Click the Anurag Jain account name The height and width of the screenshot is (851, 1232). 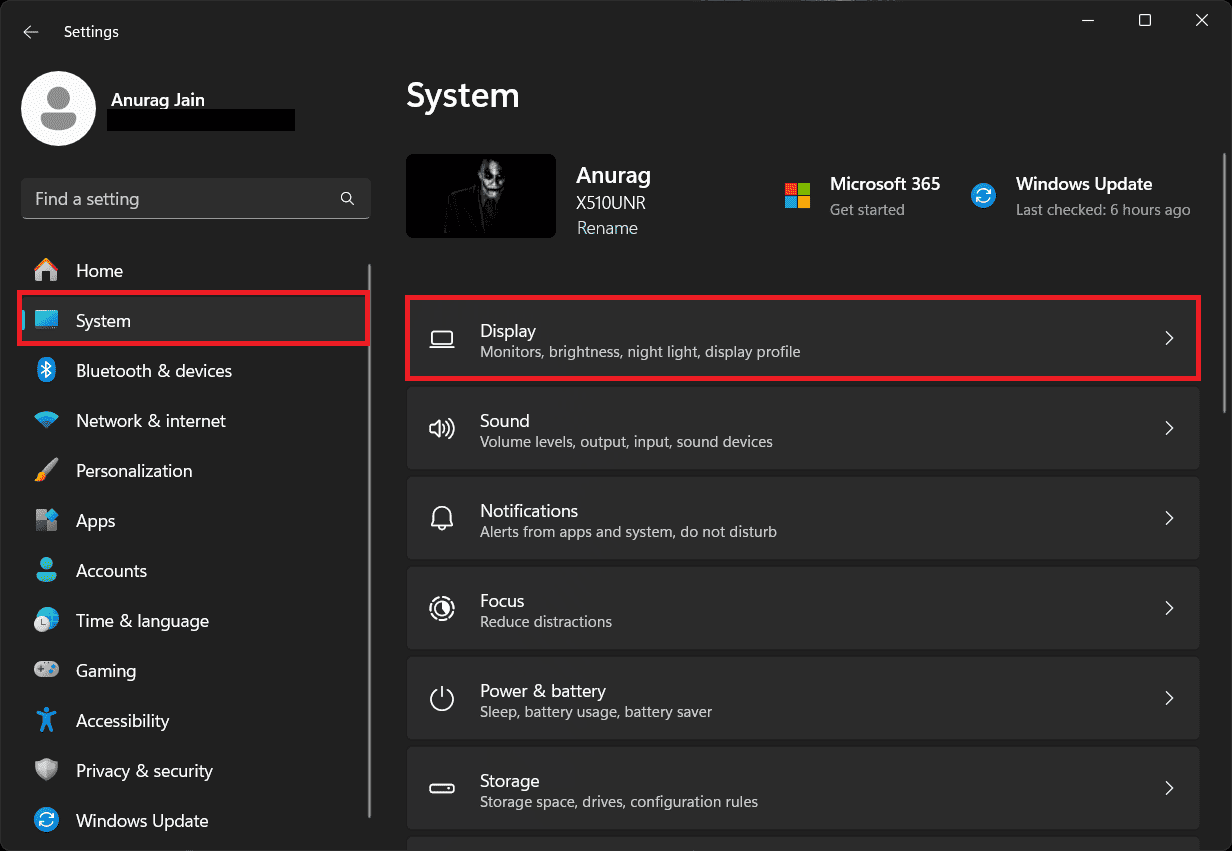(157, 100)
